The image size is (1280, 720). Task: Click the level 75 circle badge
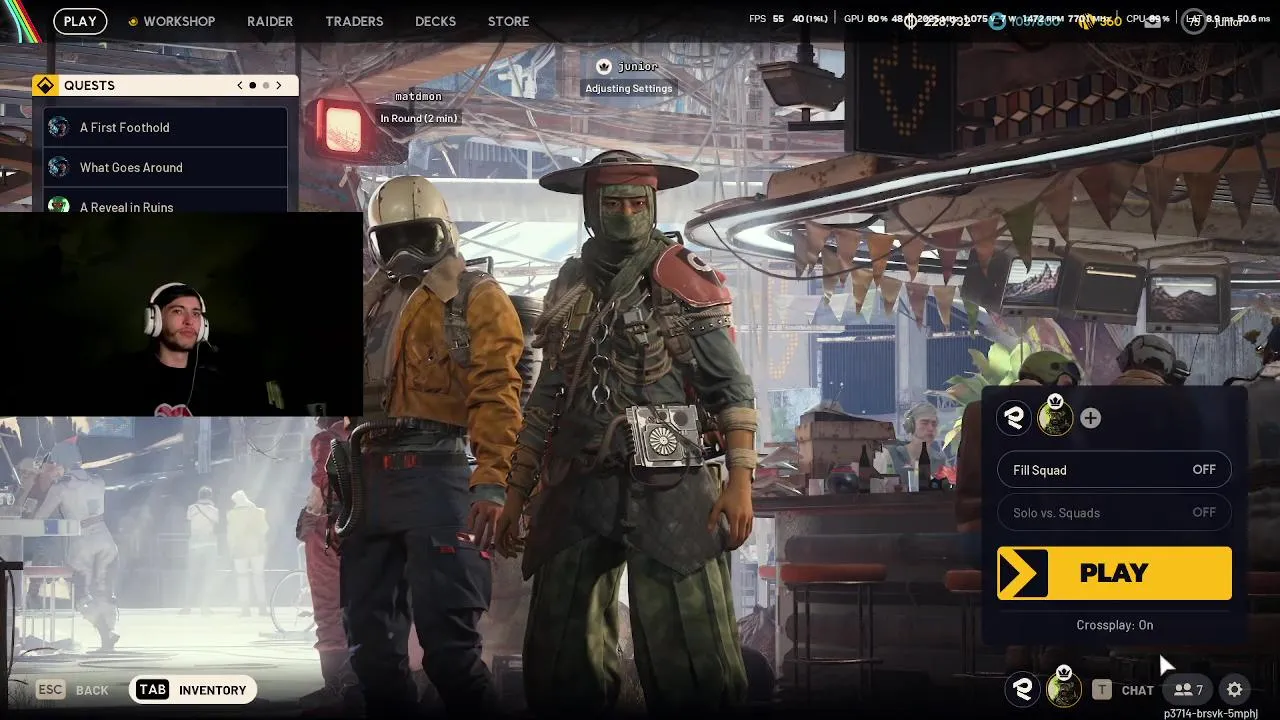1194,21
